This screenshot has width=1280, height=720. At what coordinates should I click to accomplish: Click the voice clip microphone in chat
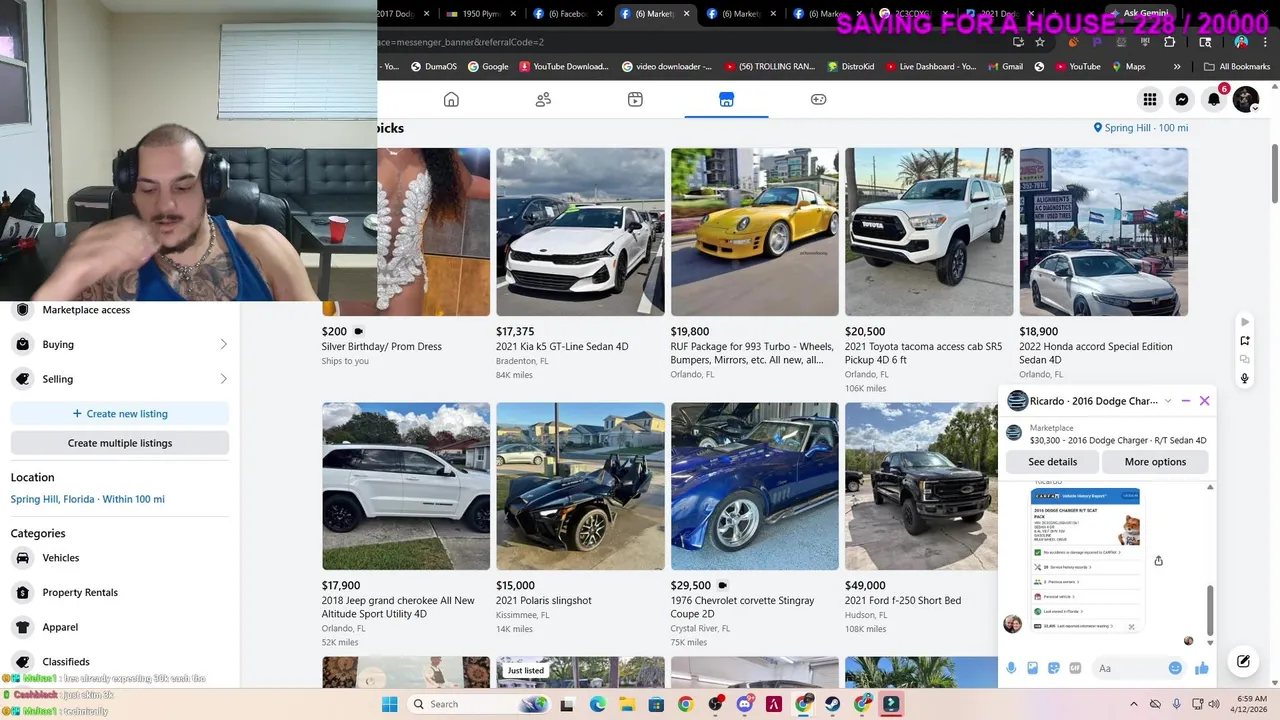click(1011, 668)
